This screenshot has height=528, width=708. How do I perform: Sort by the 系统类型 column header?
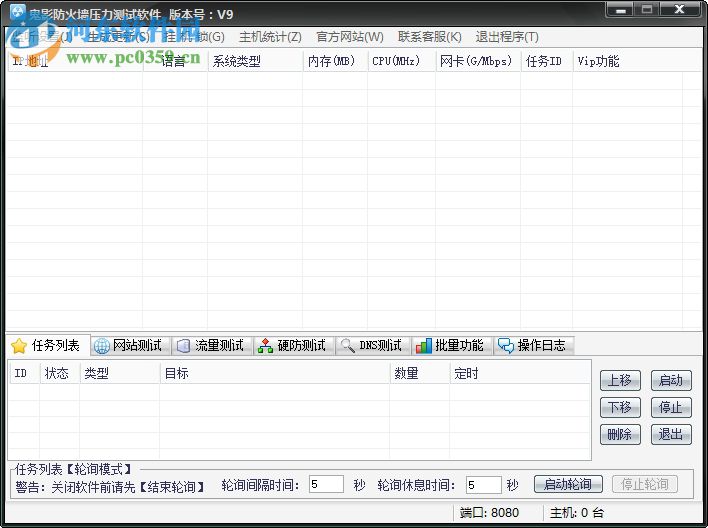[255, 61]
